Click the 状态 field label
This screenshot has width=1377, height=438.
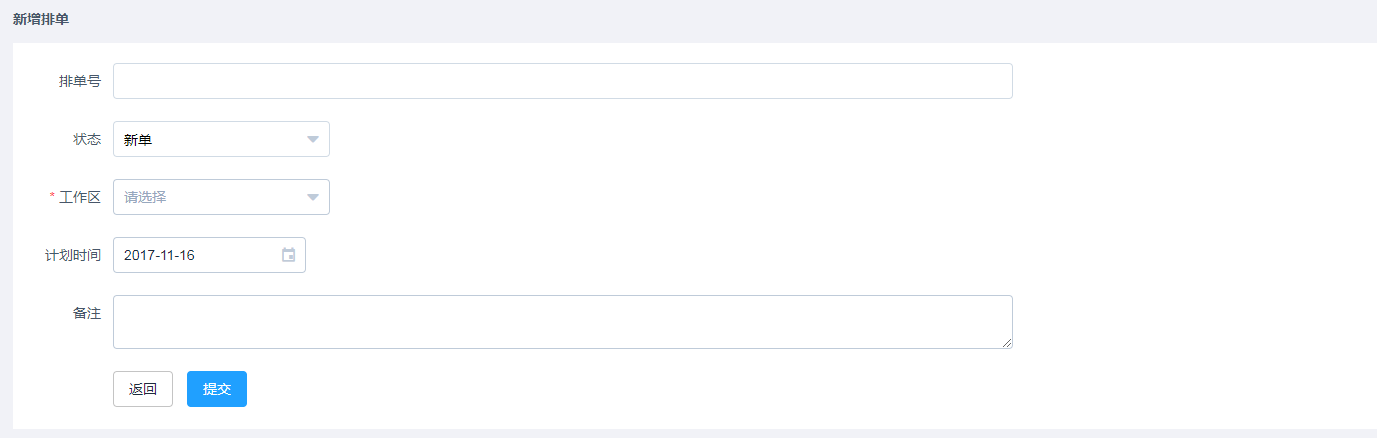click(x=87, y=139)
